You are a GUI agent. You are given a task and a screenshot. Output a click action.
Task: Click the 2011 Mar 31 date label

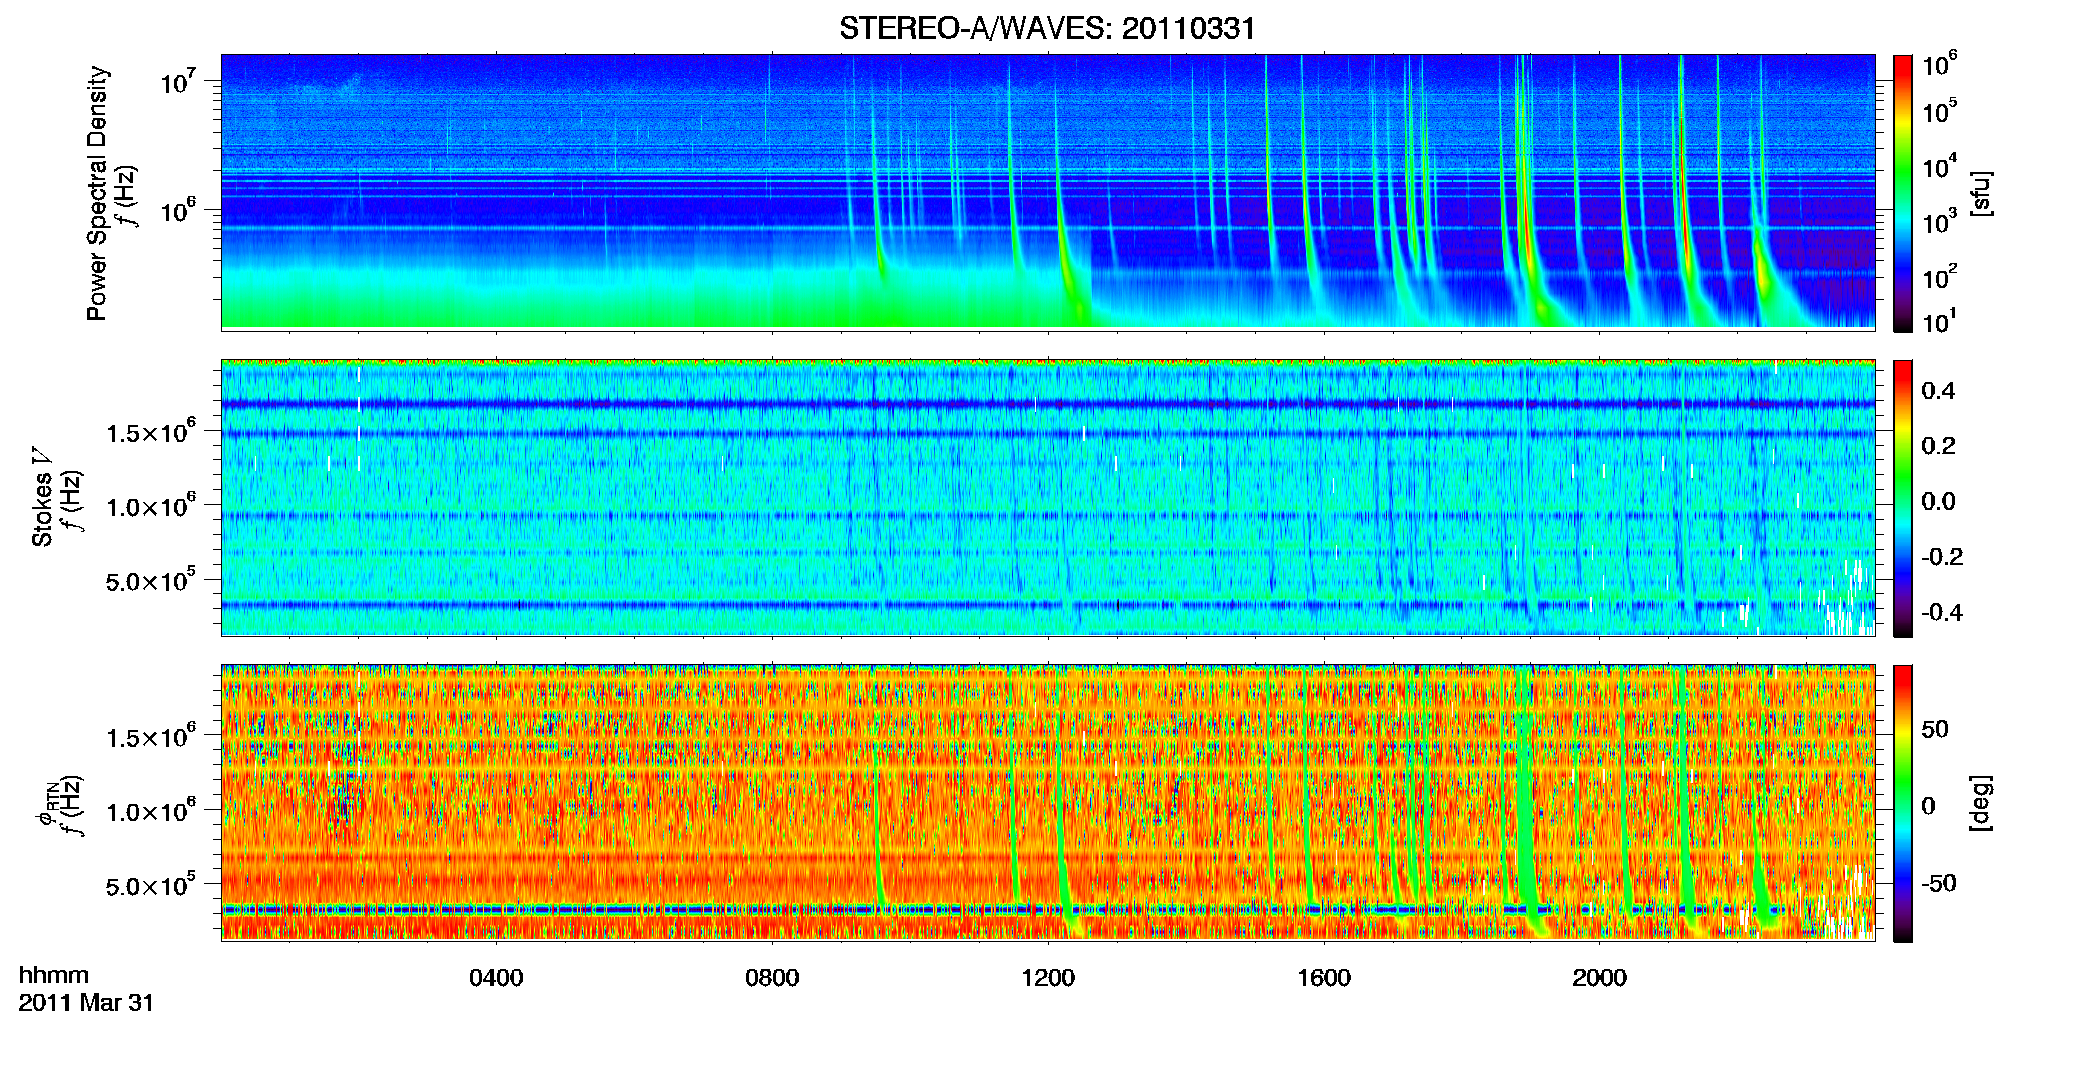pyautogui.click(x=86, y=1003)
